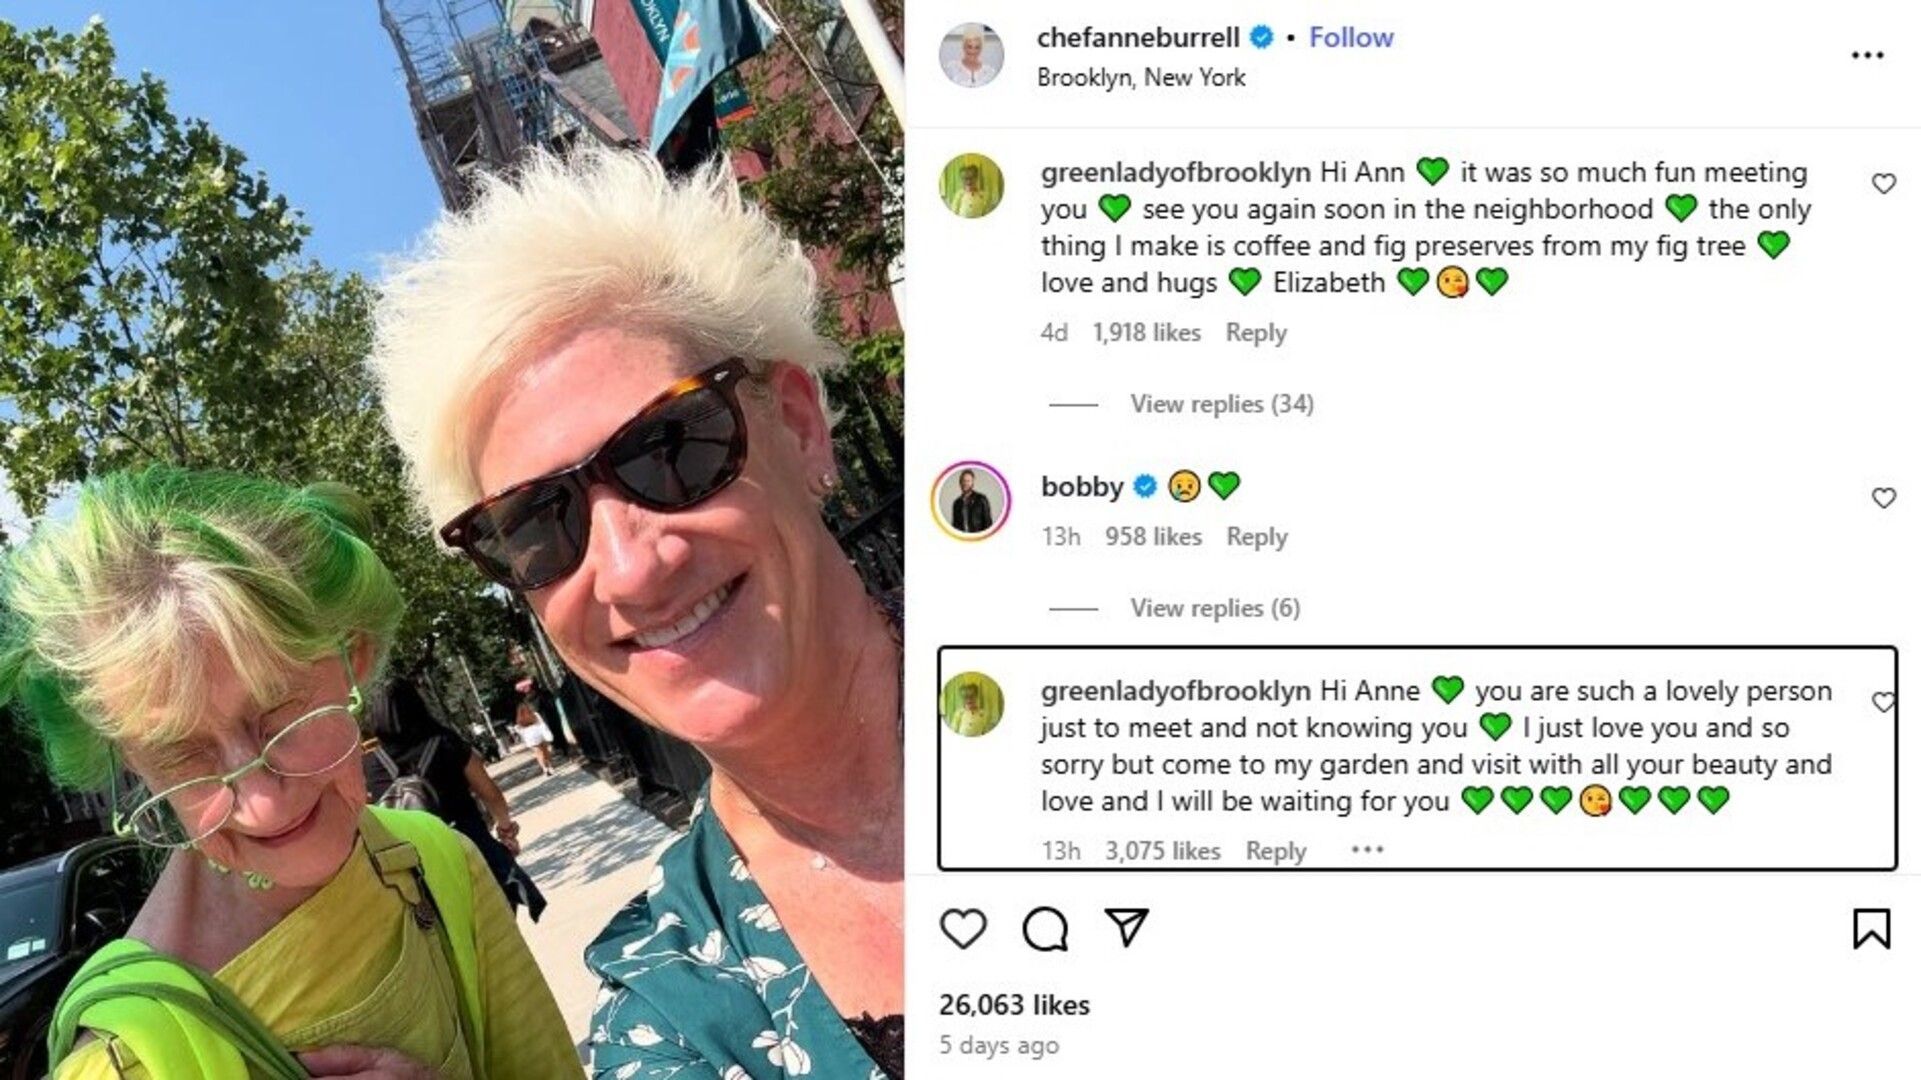Expand View replies (6)
Image resolution: width=1921 pixels, height=1080 pixels.
tap(1215, 608)
